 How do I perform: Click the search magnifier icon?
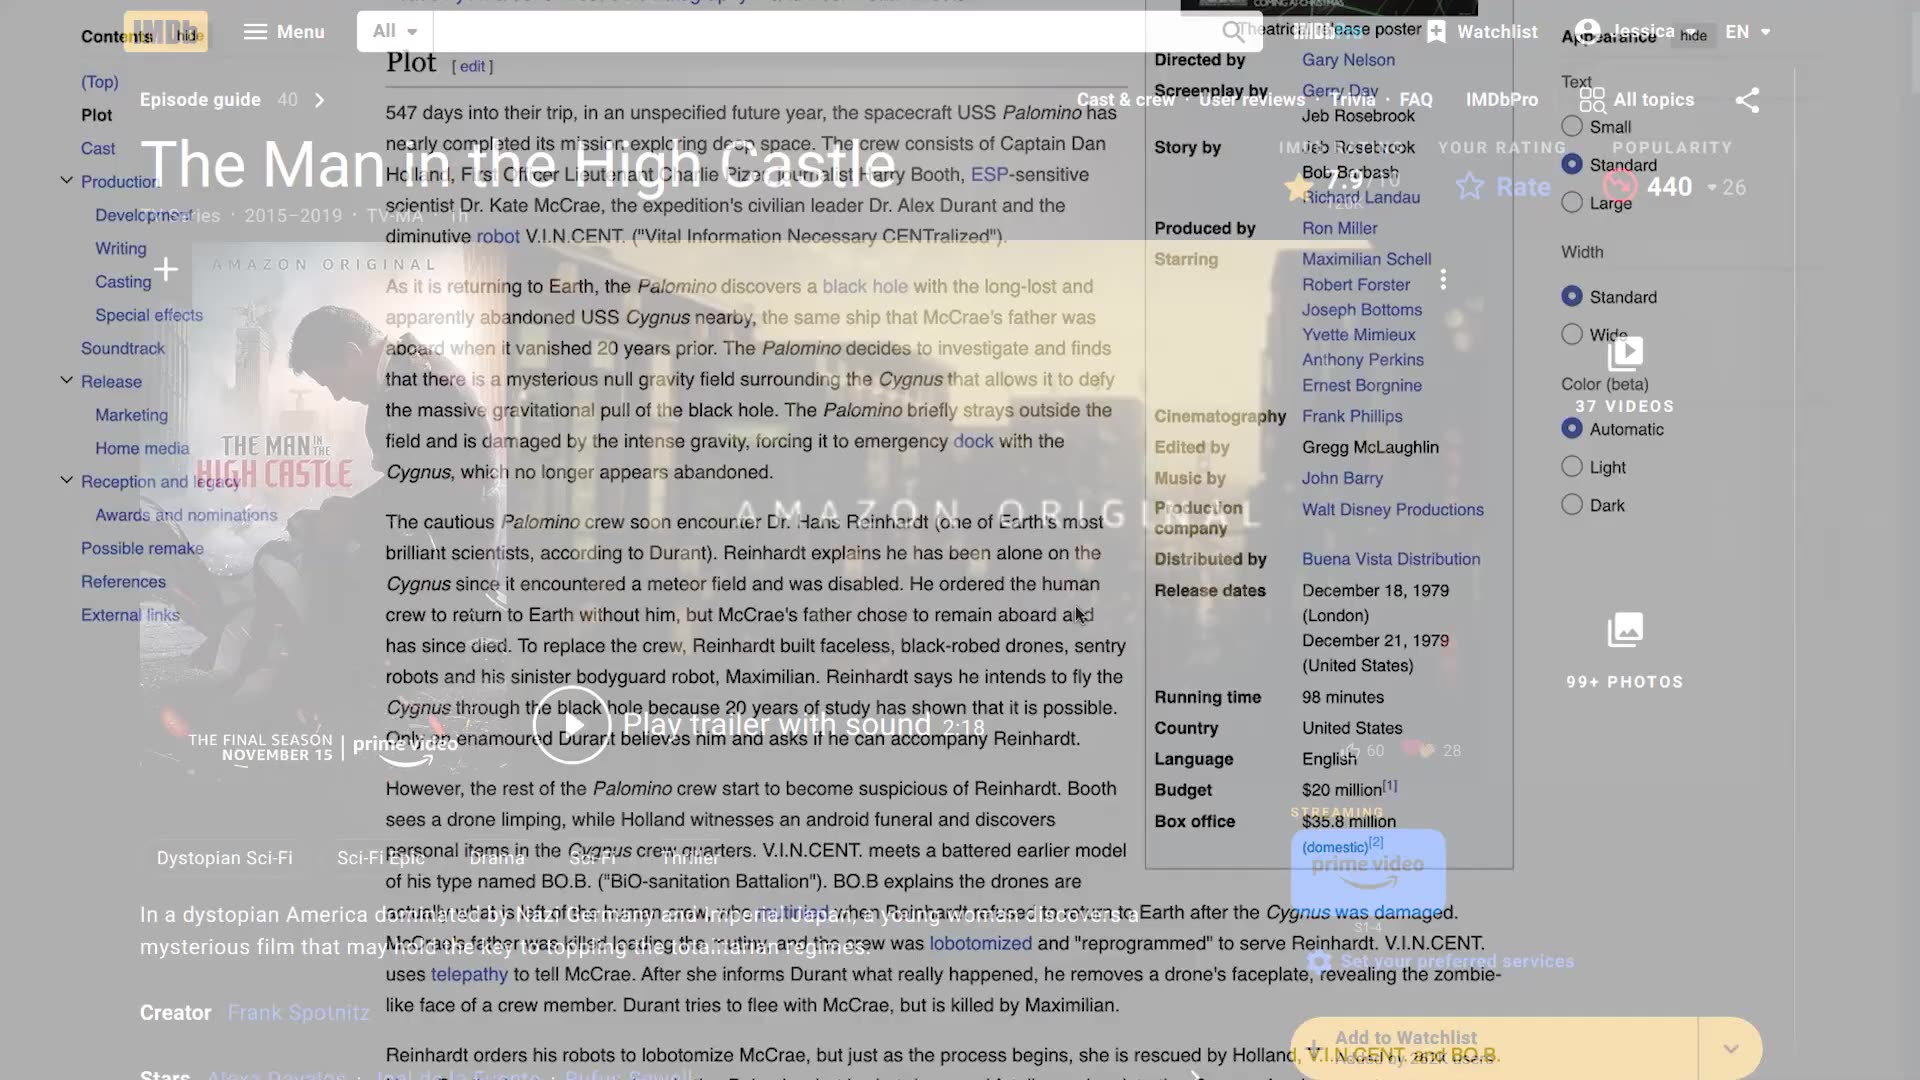point(1232,31)
